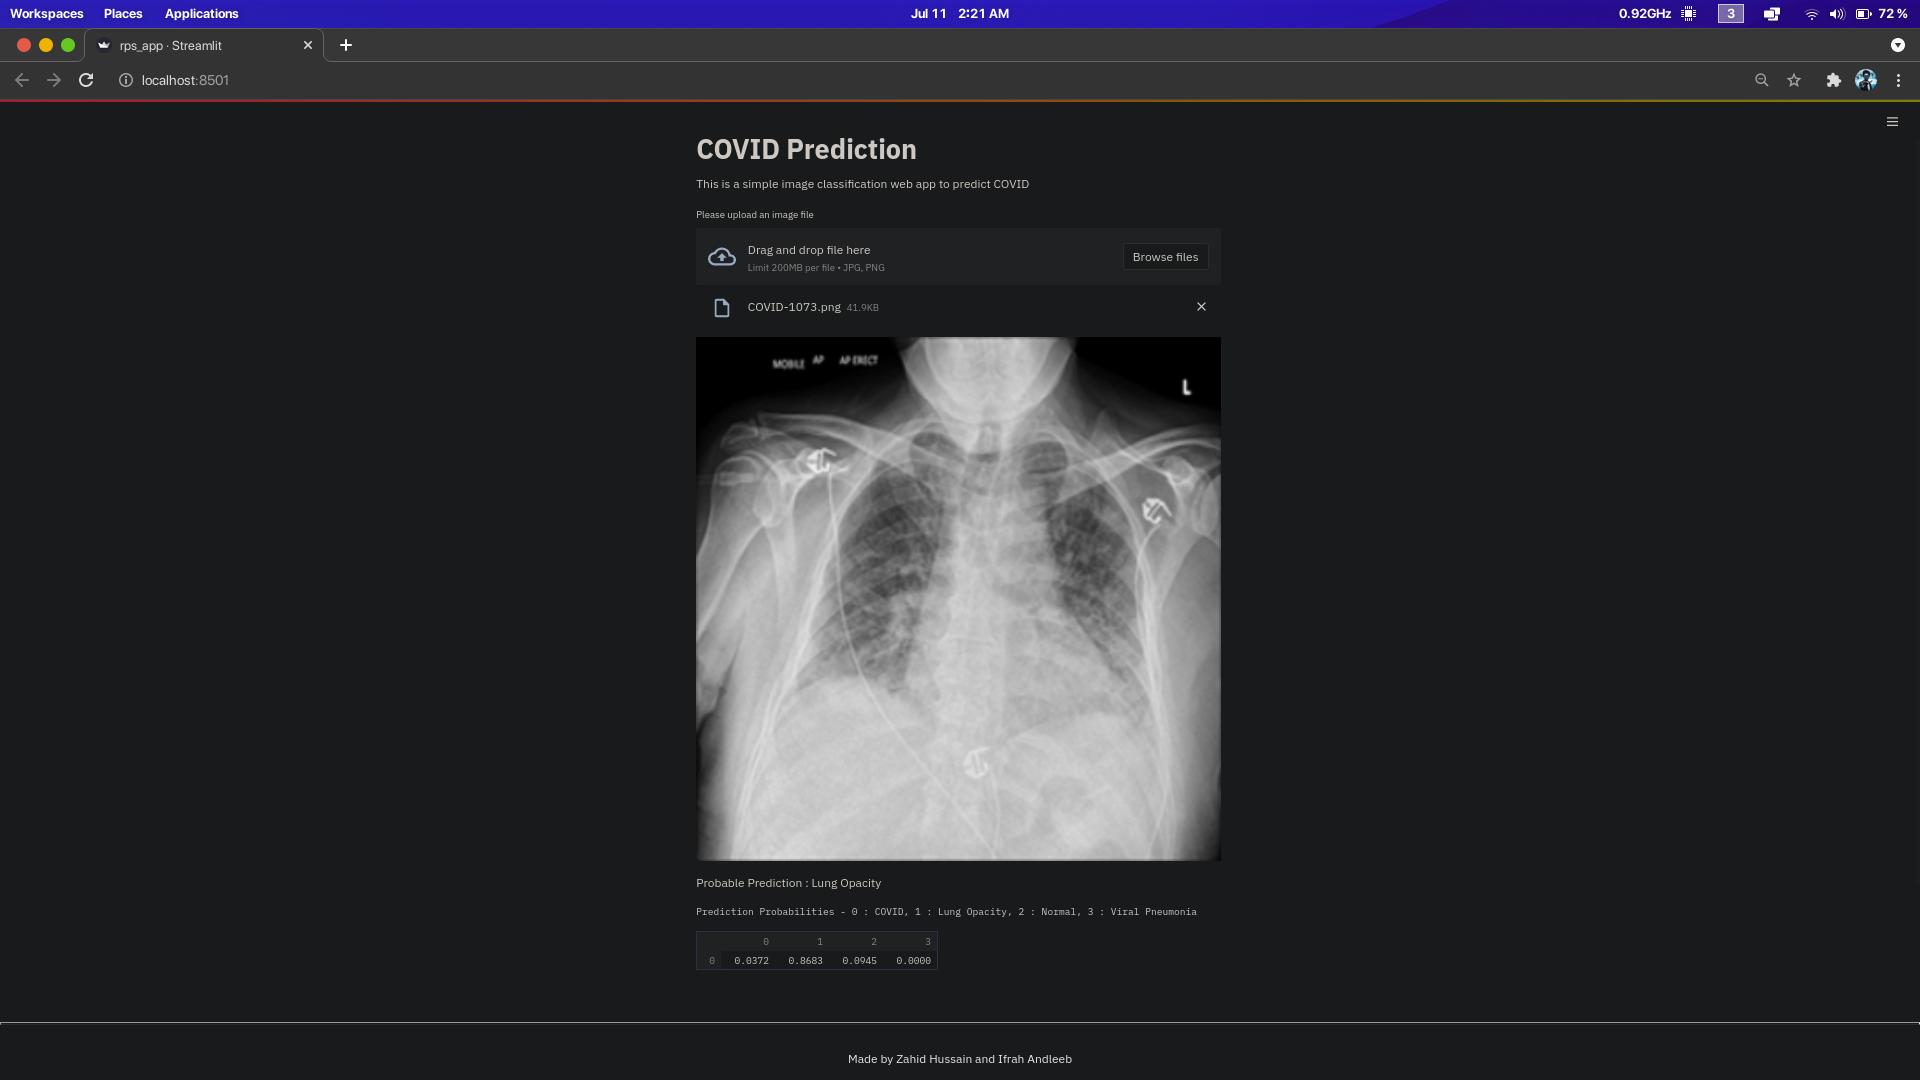This screenshot has width=1920, height=1080.
Task: Click the zoom magnifier icon in address bar
Action: [x=1762, y=80]
